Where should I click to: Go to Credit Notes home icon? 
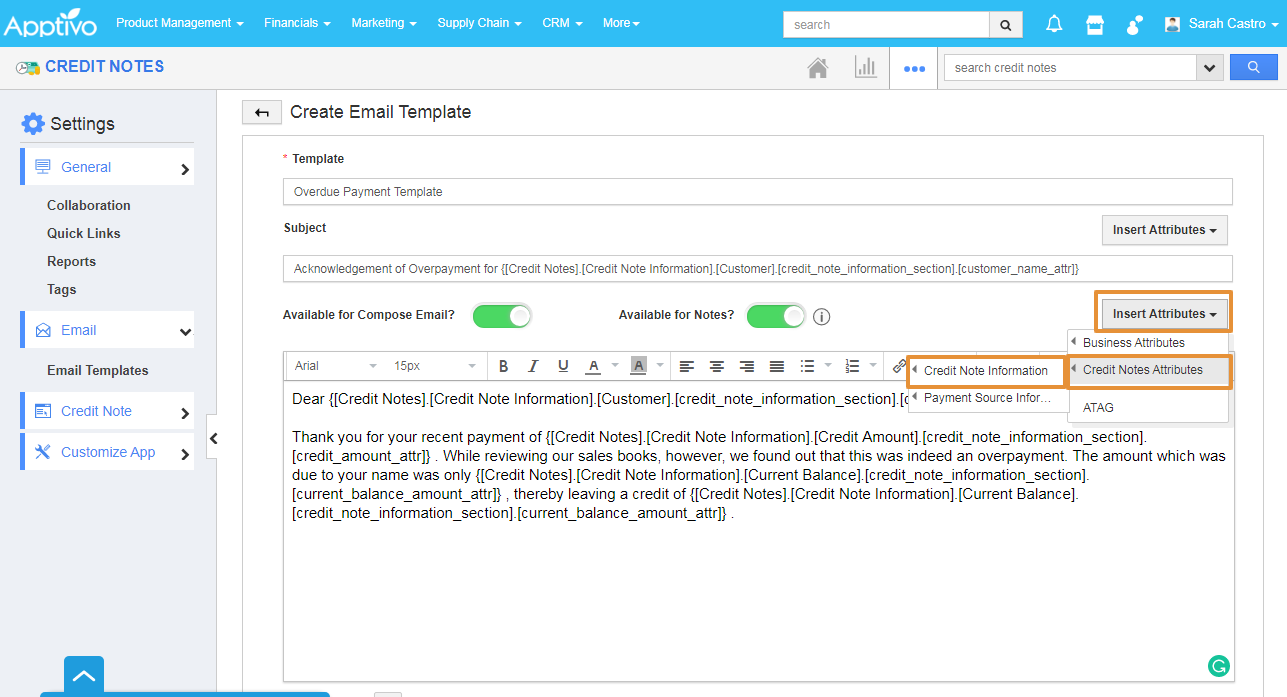[818, 68]
